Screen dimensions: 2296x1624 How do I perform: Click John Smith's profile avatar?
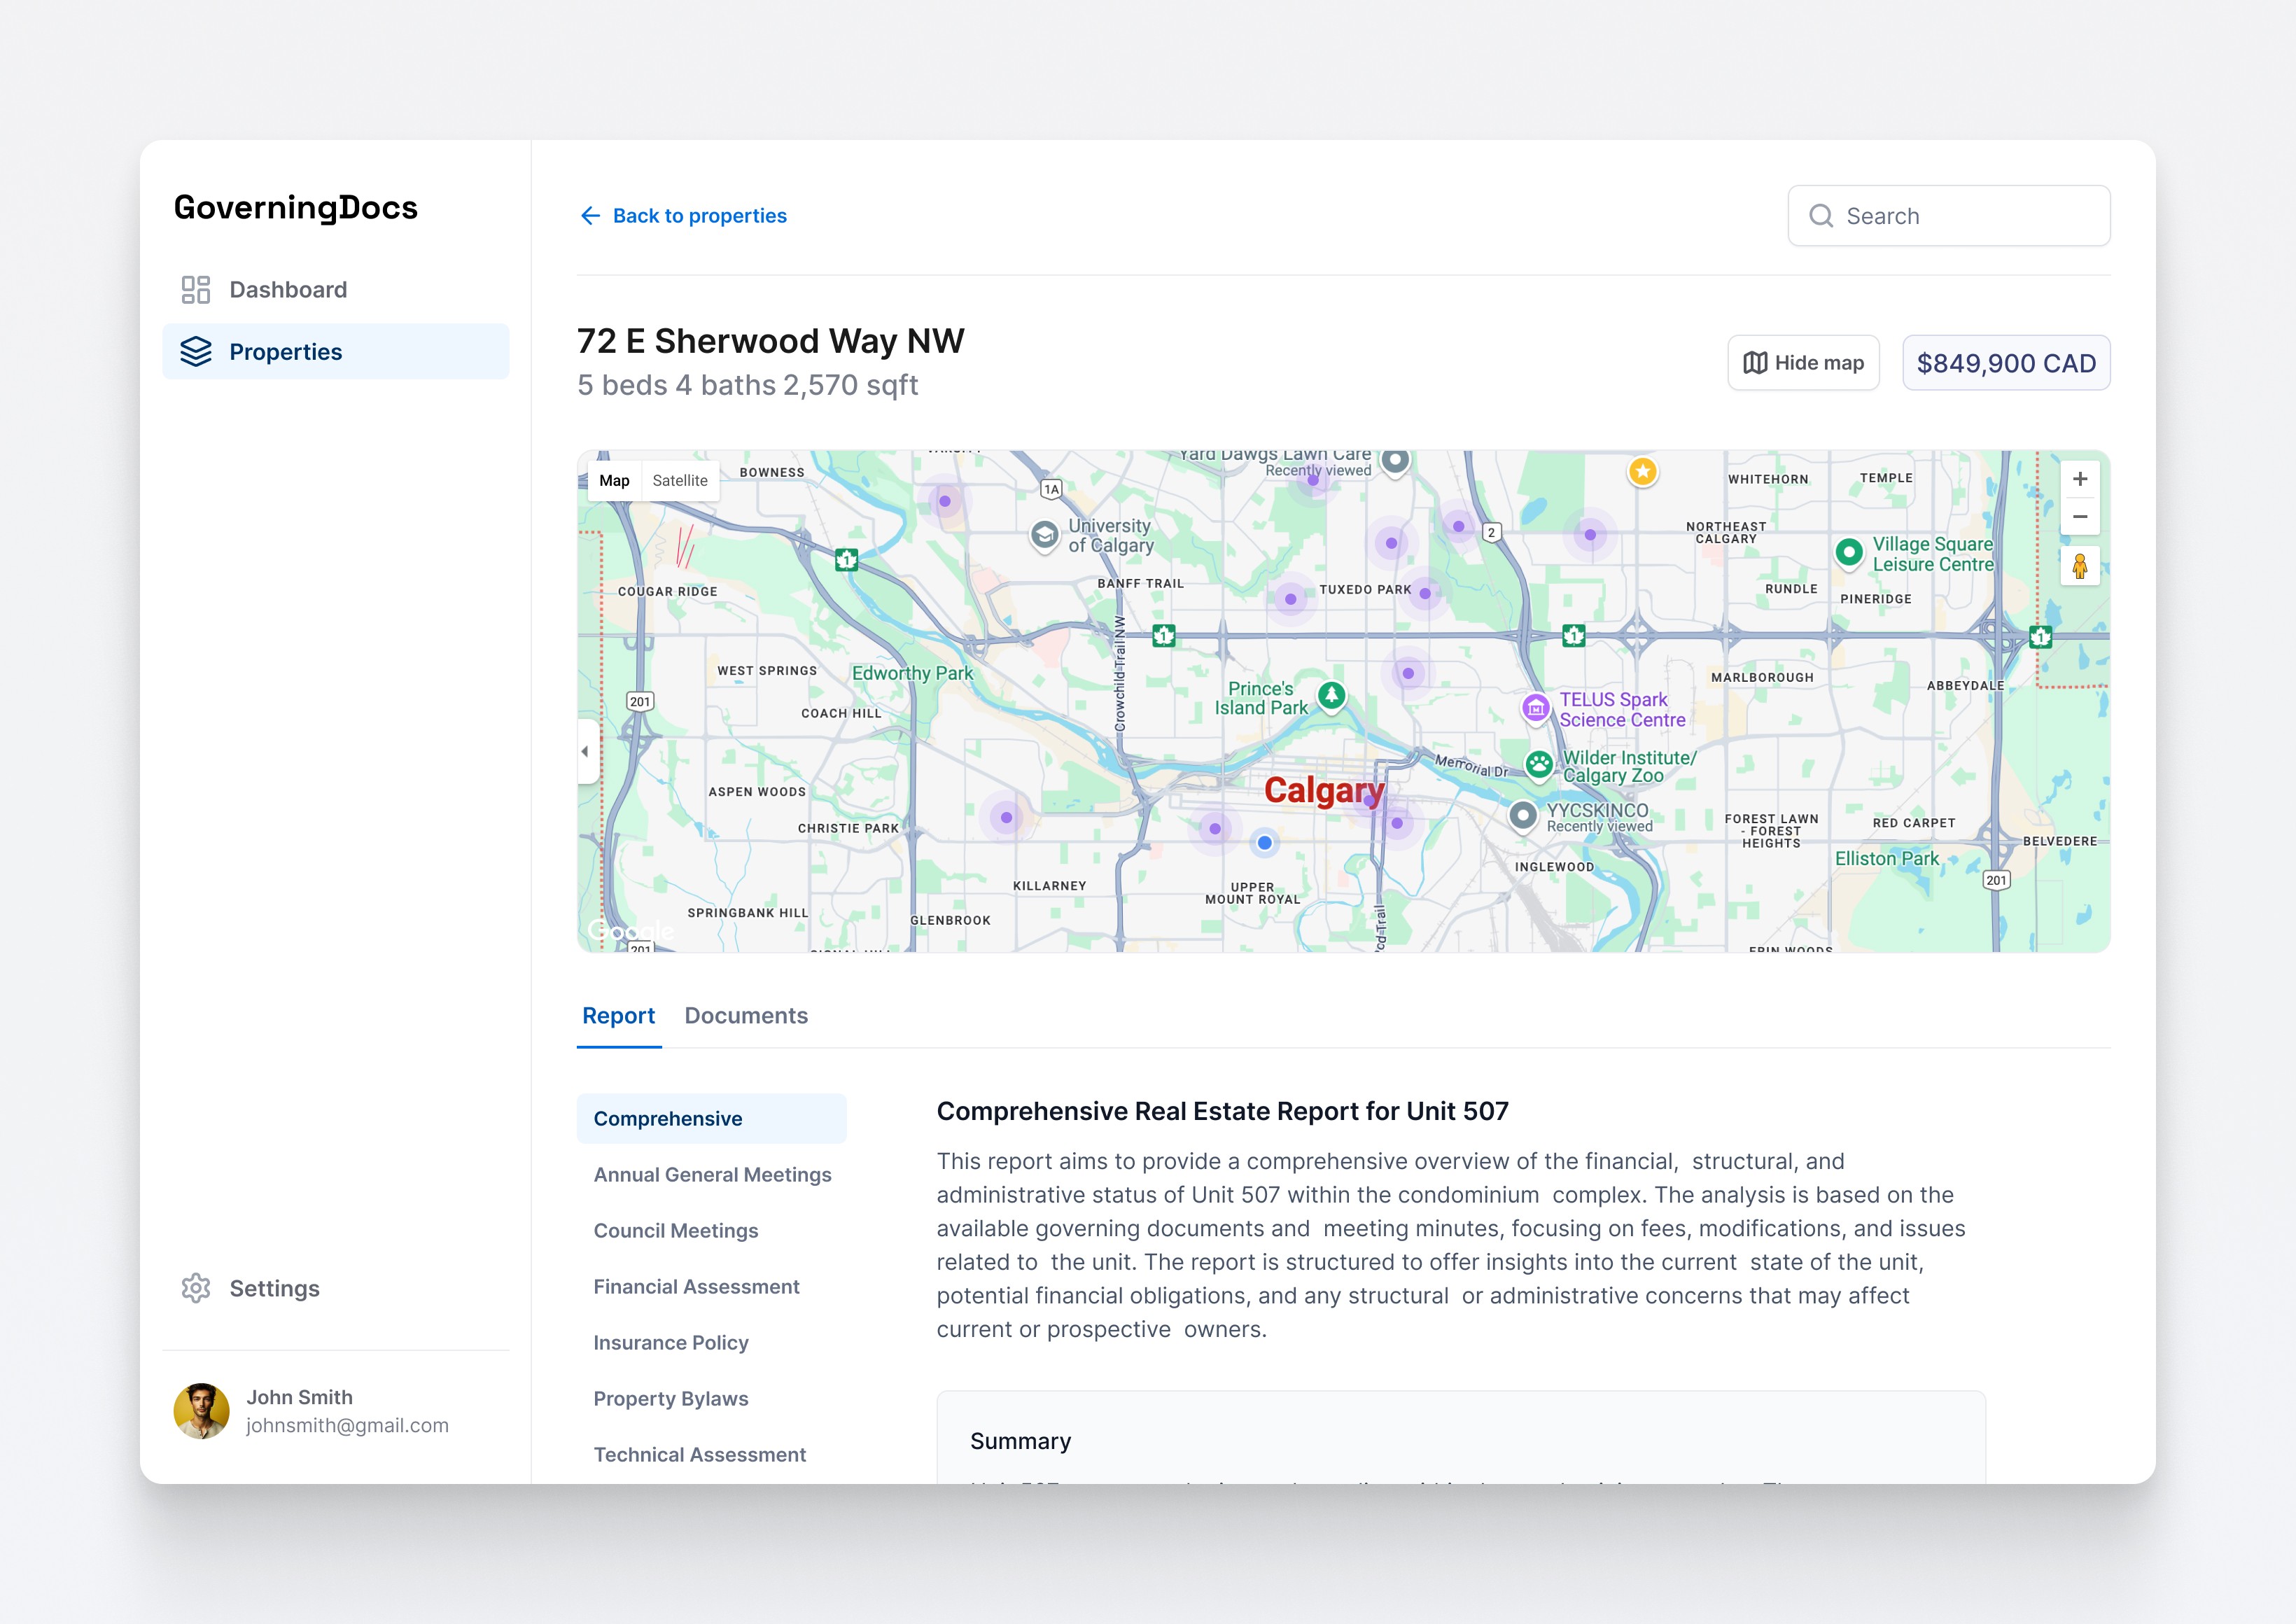coord(201,1411)
